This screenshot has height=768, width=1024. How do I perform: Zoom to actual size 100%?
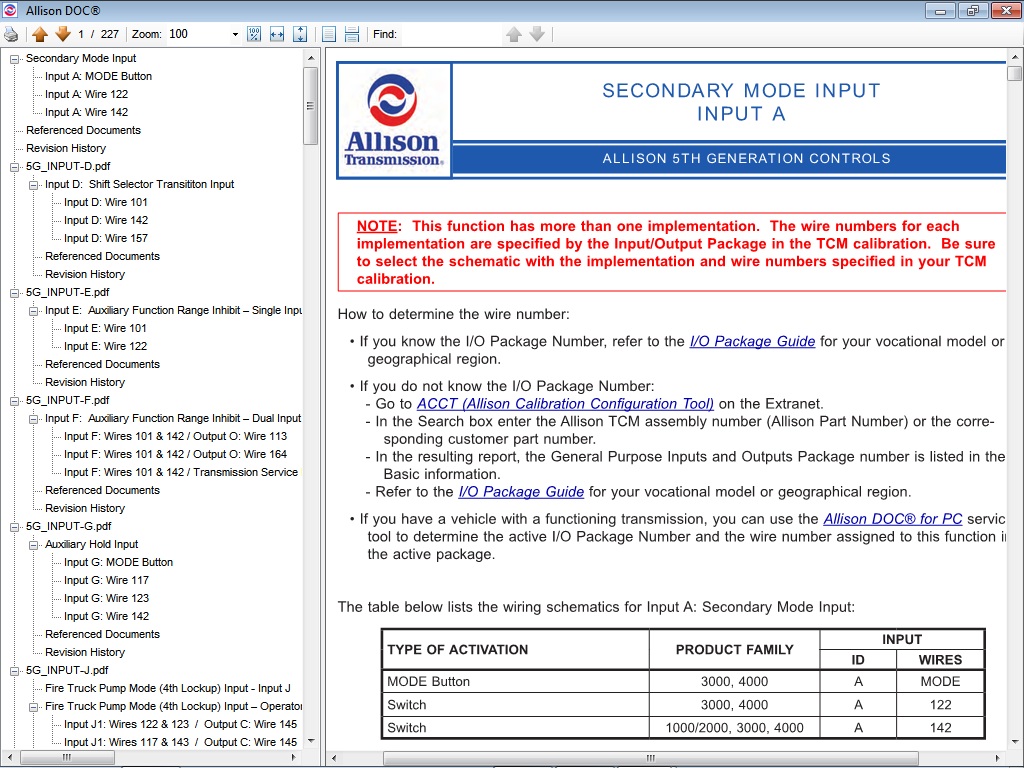(254, 33)
